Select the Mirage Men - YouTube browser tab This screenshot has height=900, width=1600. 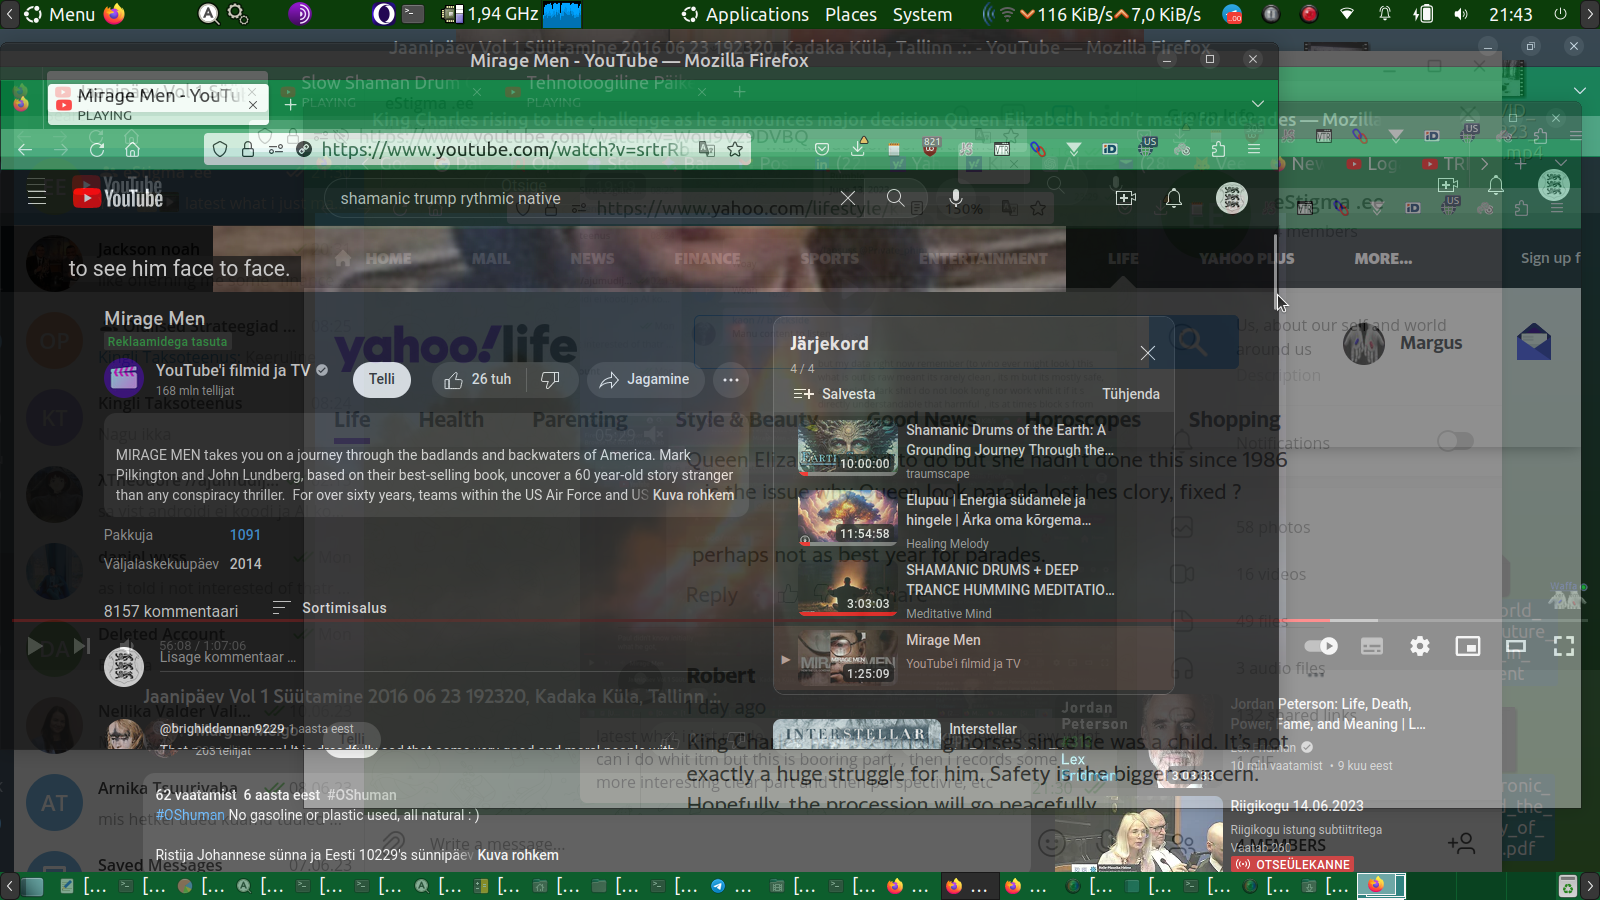click(x=157, y=103)
